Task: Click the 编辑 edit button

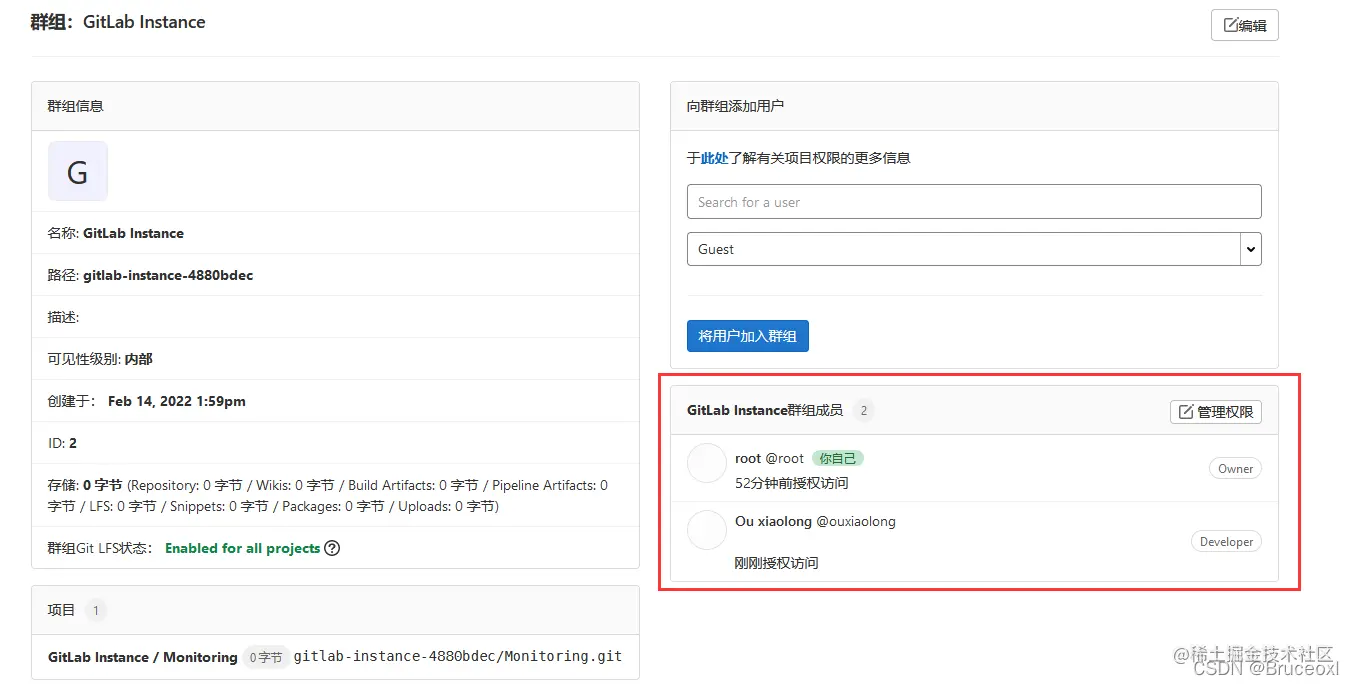Action: point(1244,25)
